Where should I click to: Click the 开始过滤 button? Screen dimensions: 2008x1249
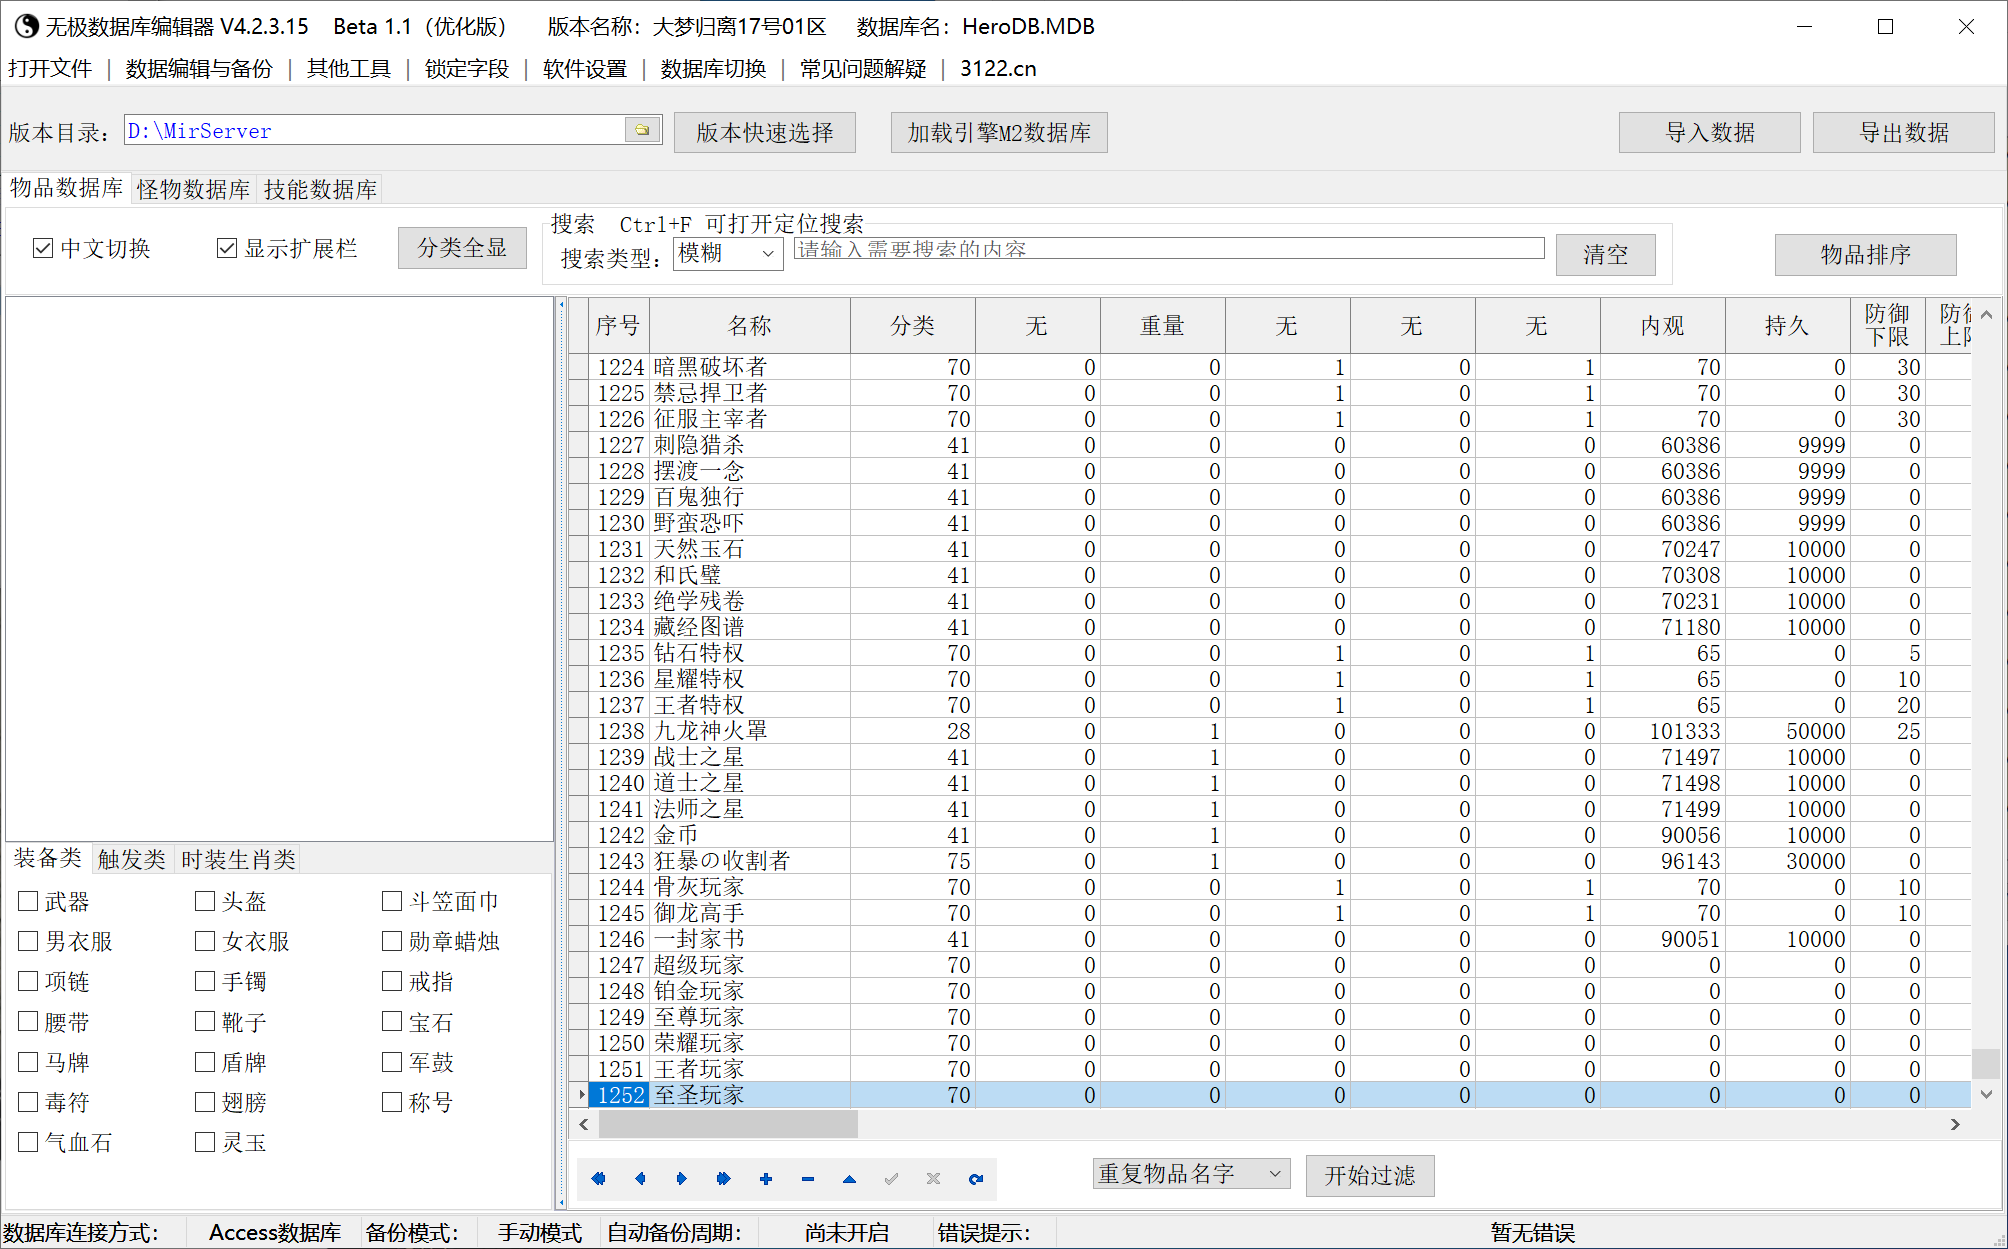click(1370, 1175)
